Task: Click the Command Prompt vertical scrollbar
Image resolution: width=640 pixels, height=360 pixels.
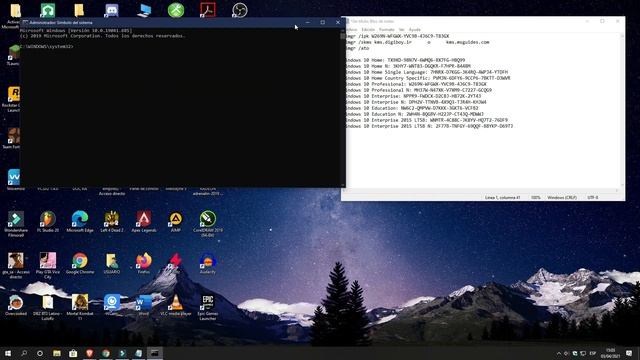Action: point(342,108)
